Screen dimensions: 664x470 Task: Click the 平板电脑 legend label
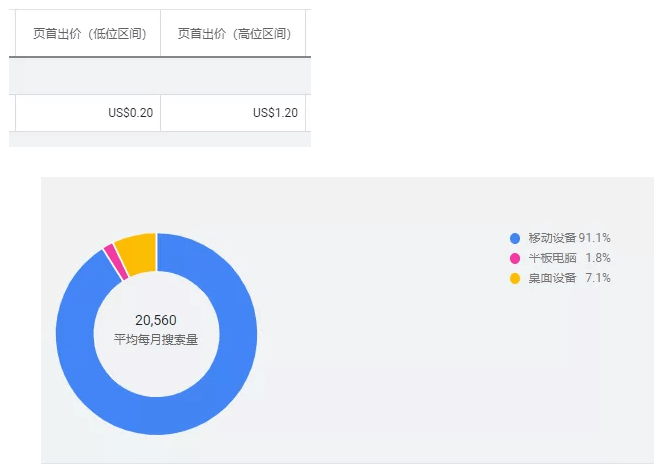[x=552, y=258]
